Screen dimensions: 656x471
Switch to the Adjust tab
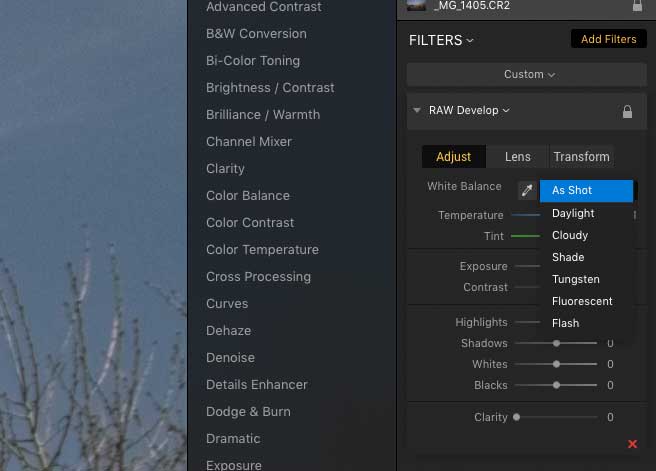pyautogui.click(x=454, y=156)
